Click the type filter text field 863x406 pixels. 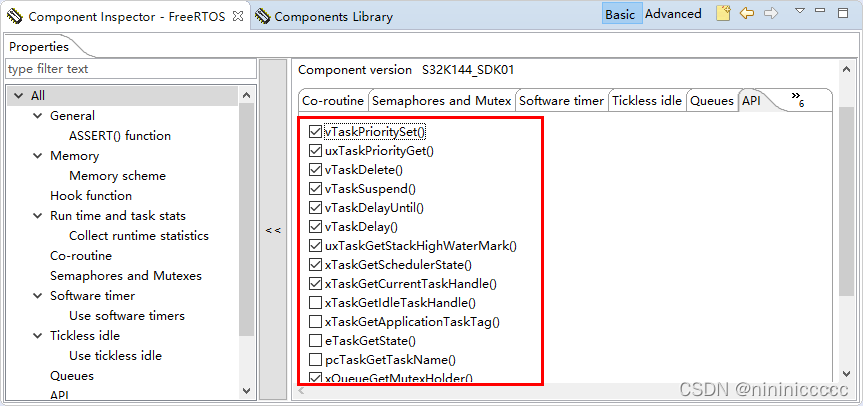click(131, 69)
